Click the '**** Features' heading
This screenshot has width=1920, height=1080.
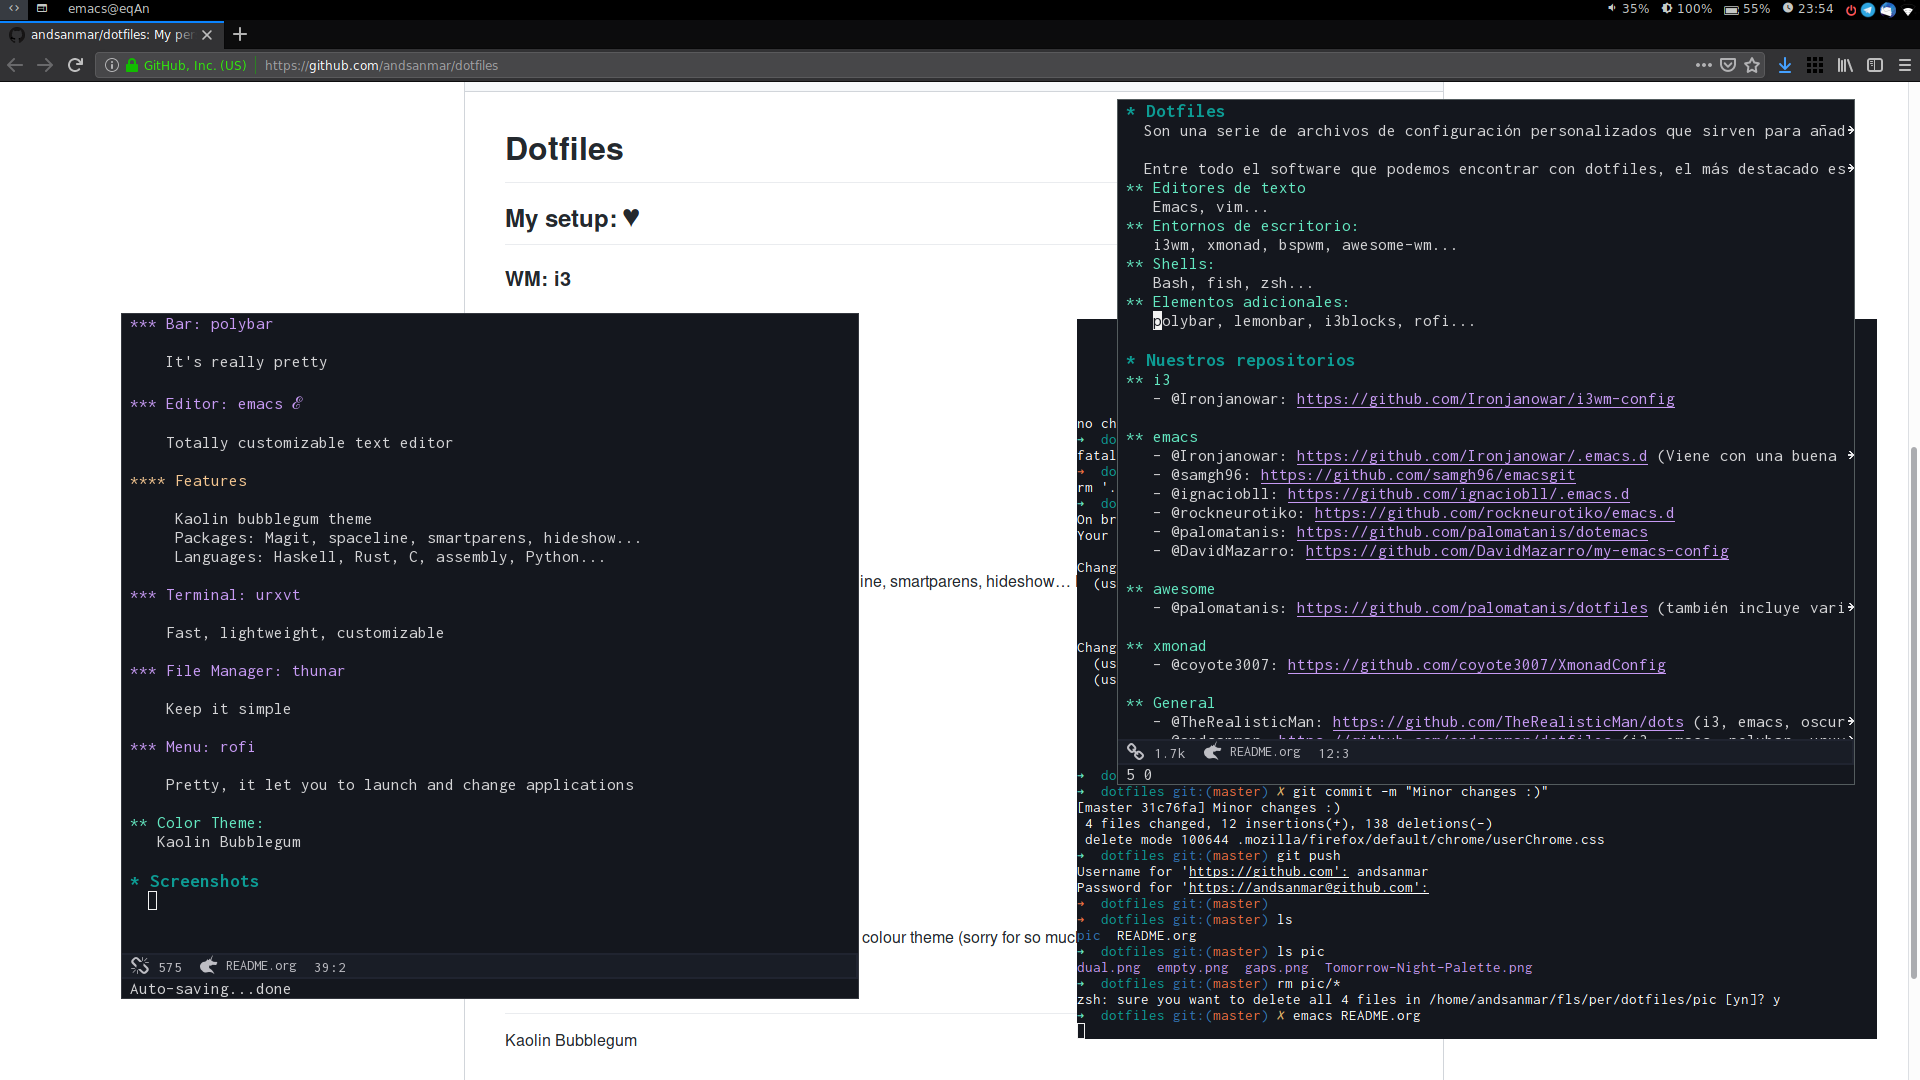click(x=188, y=481)
